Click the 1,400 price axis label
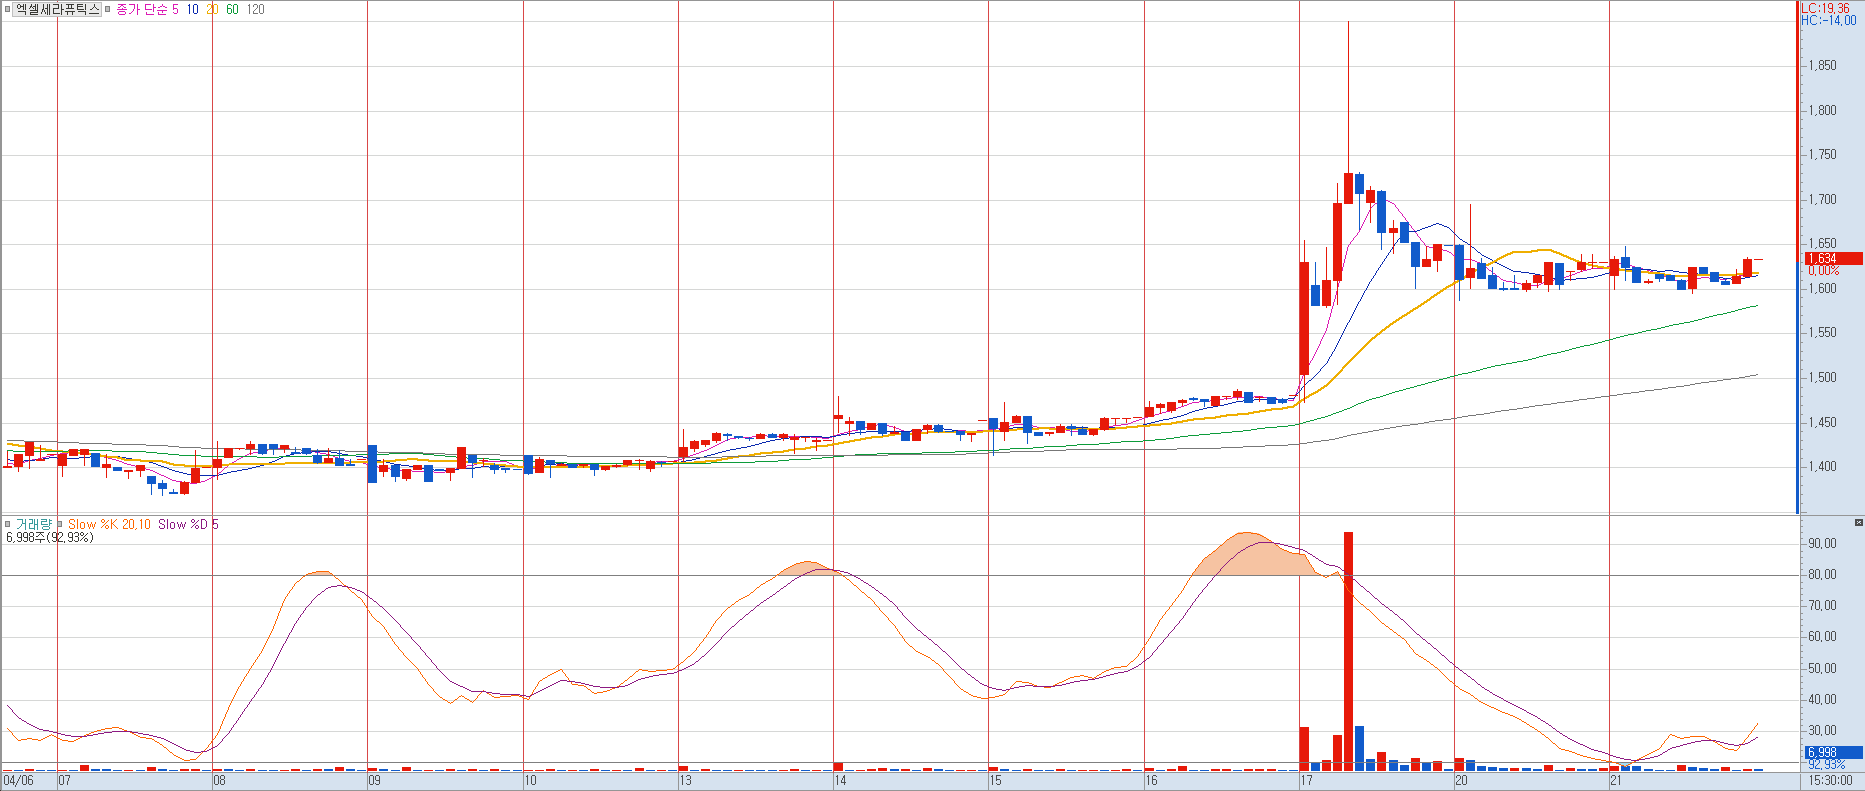This screenshot has width=1865, height=791. click(x=1822, y=466)
